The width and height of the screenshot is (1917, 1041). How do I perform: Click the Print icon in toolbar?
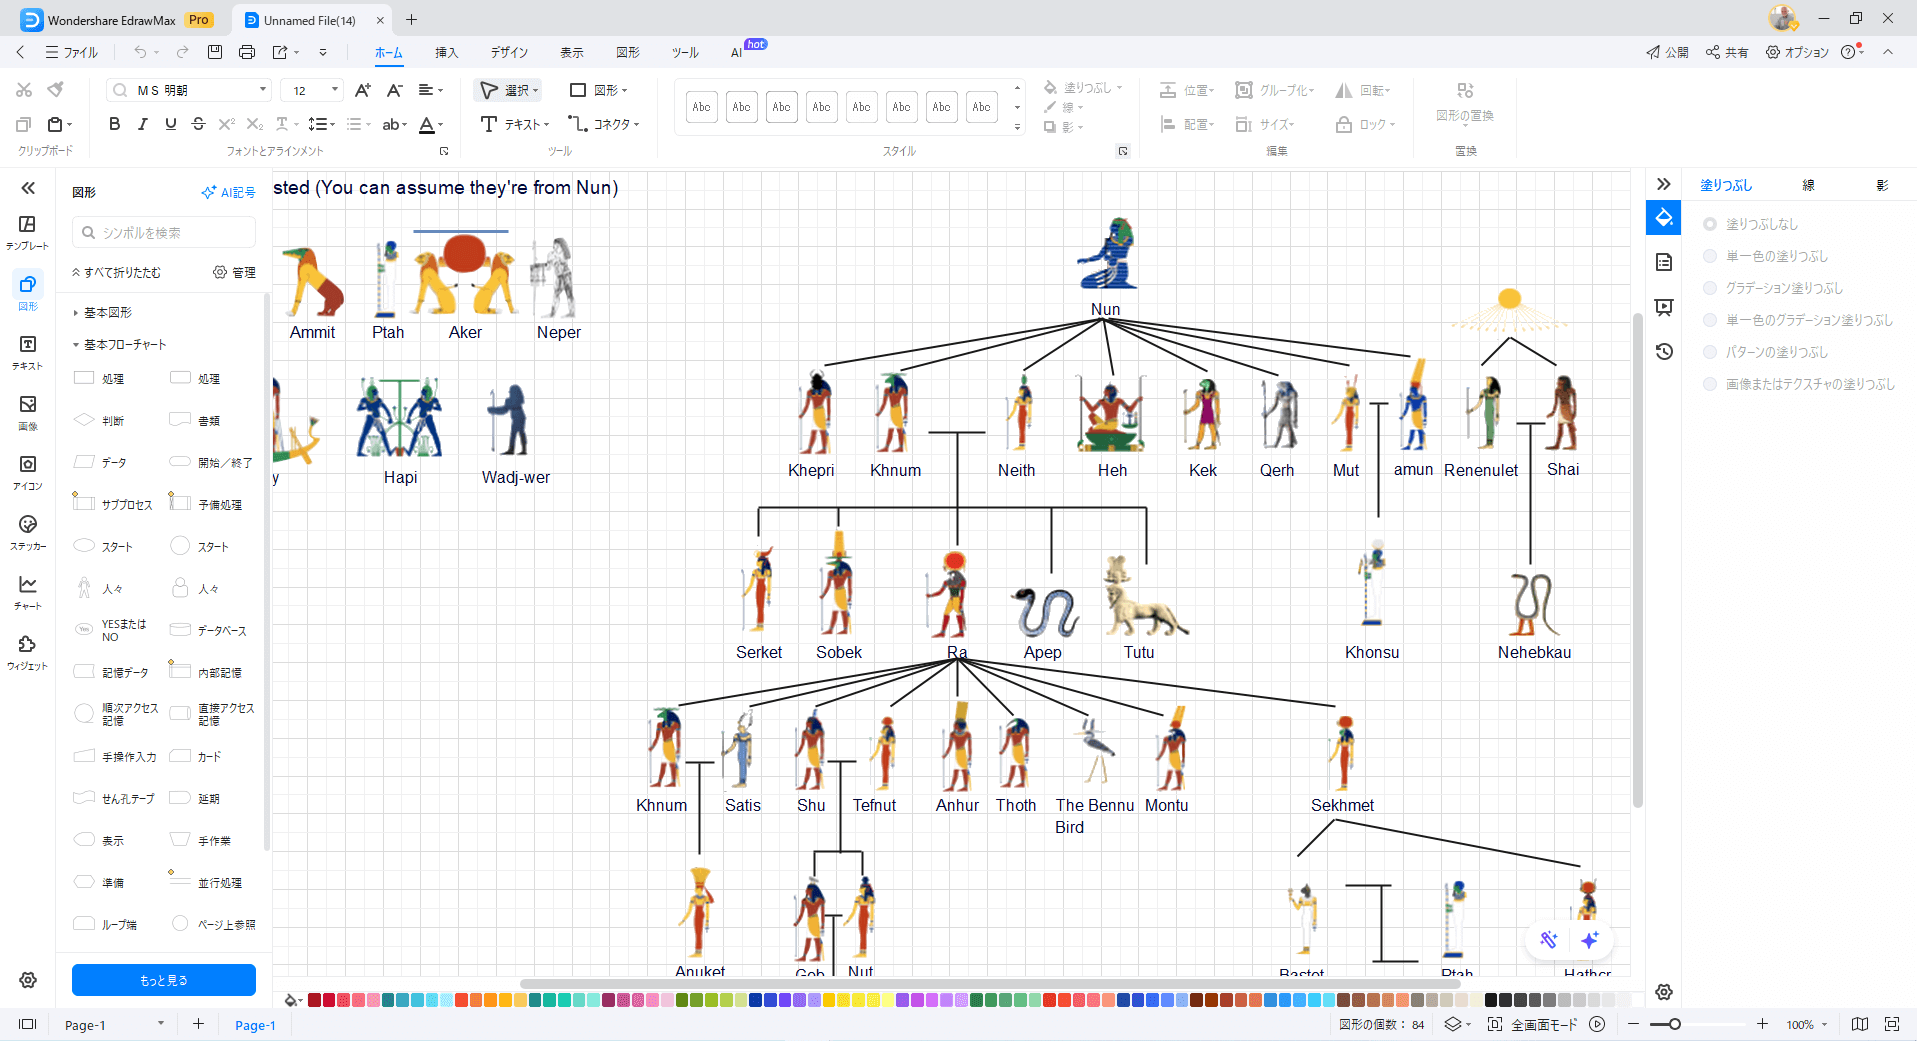tap(247, 52)
